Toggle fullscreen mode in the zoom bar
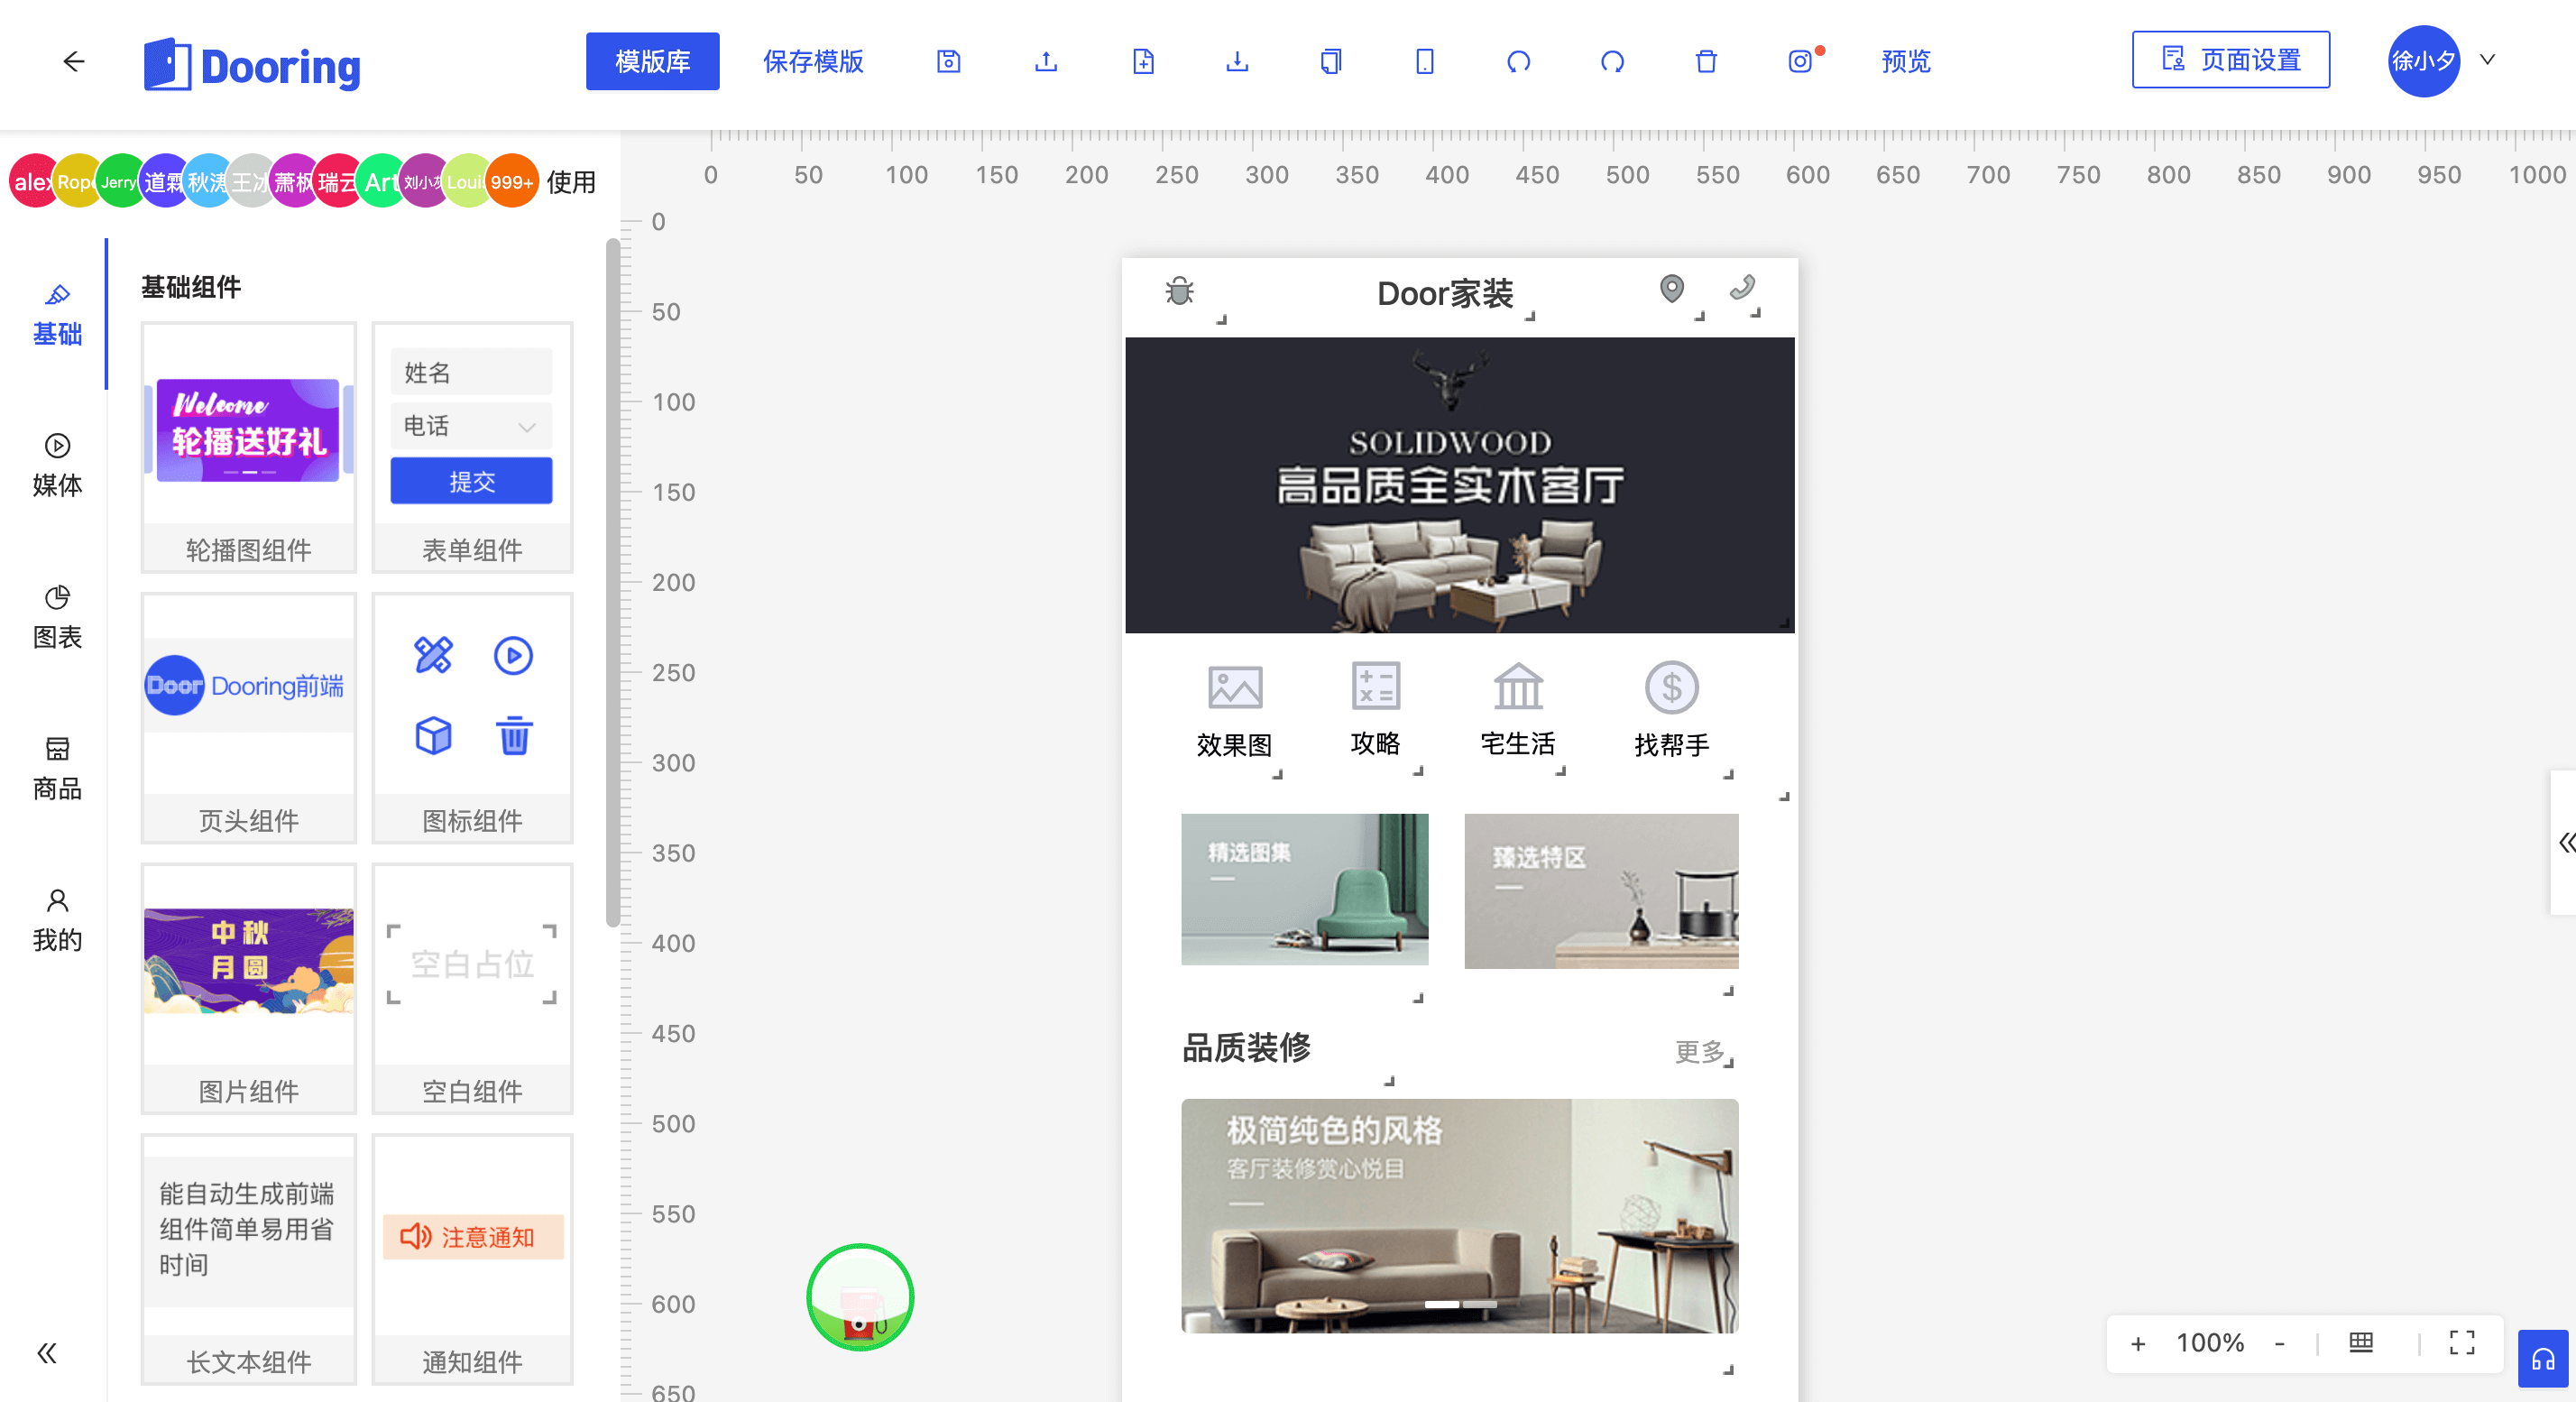The width and height of the screenshot is (2576, 1402). [2462, 1342]
